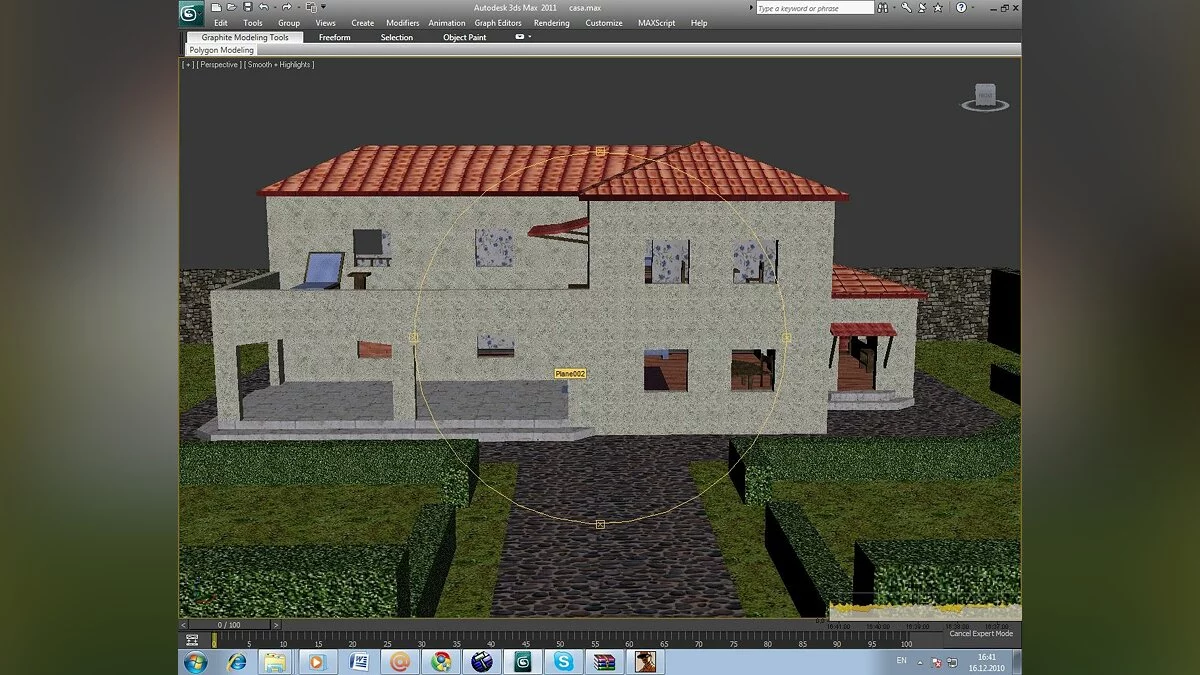The height and width of the screenshot is (675, 1200).
Task: Open the viewport [+] general options menu
Action: point(187,65)
